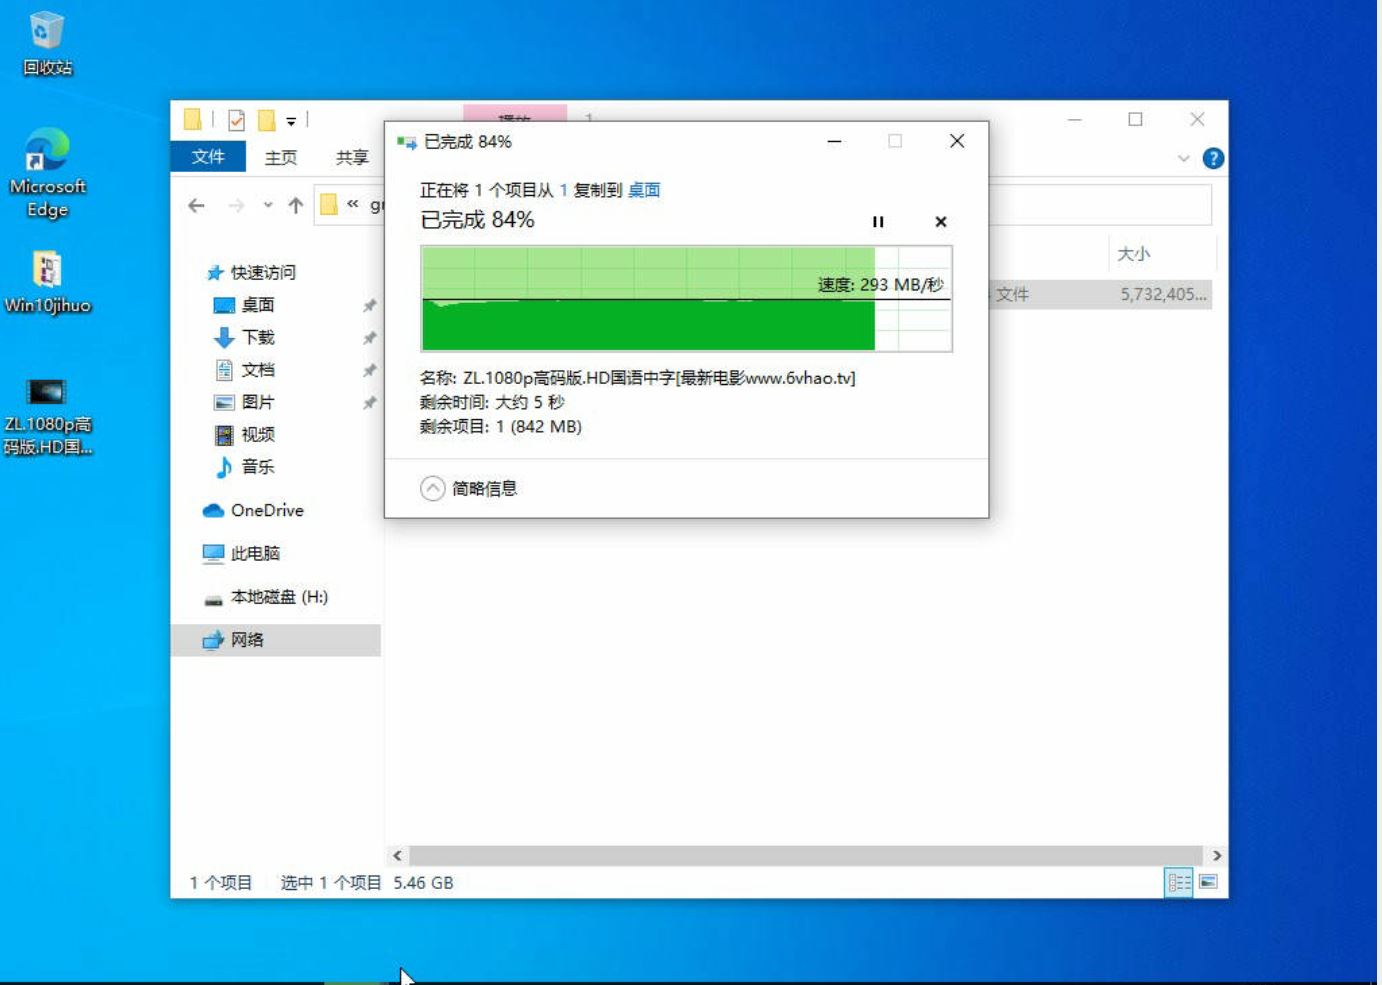Pause the file copy operation
The height and width of the screenshot is (985, 1382).
click(x=878, y=222)
